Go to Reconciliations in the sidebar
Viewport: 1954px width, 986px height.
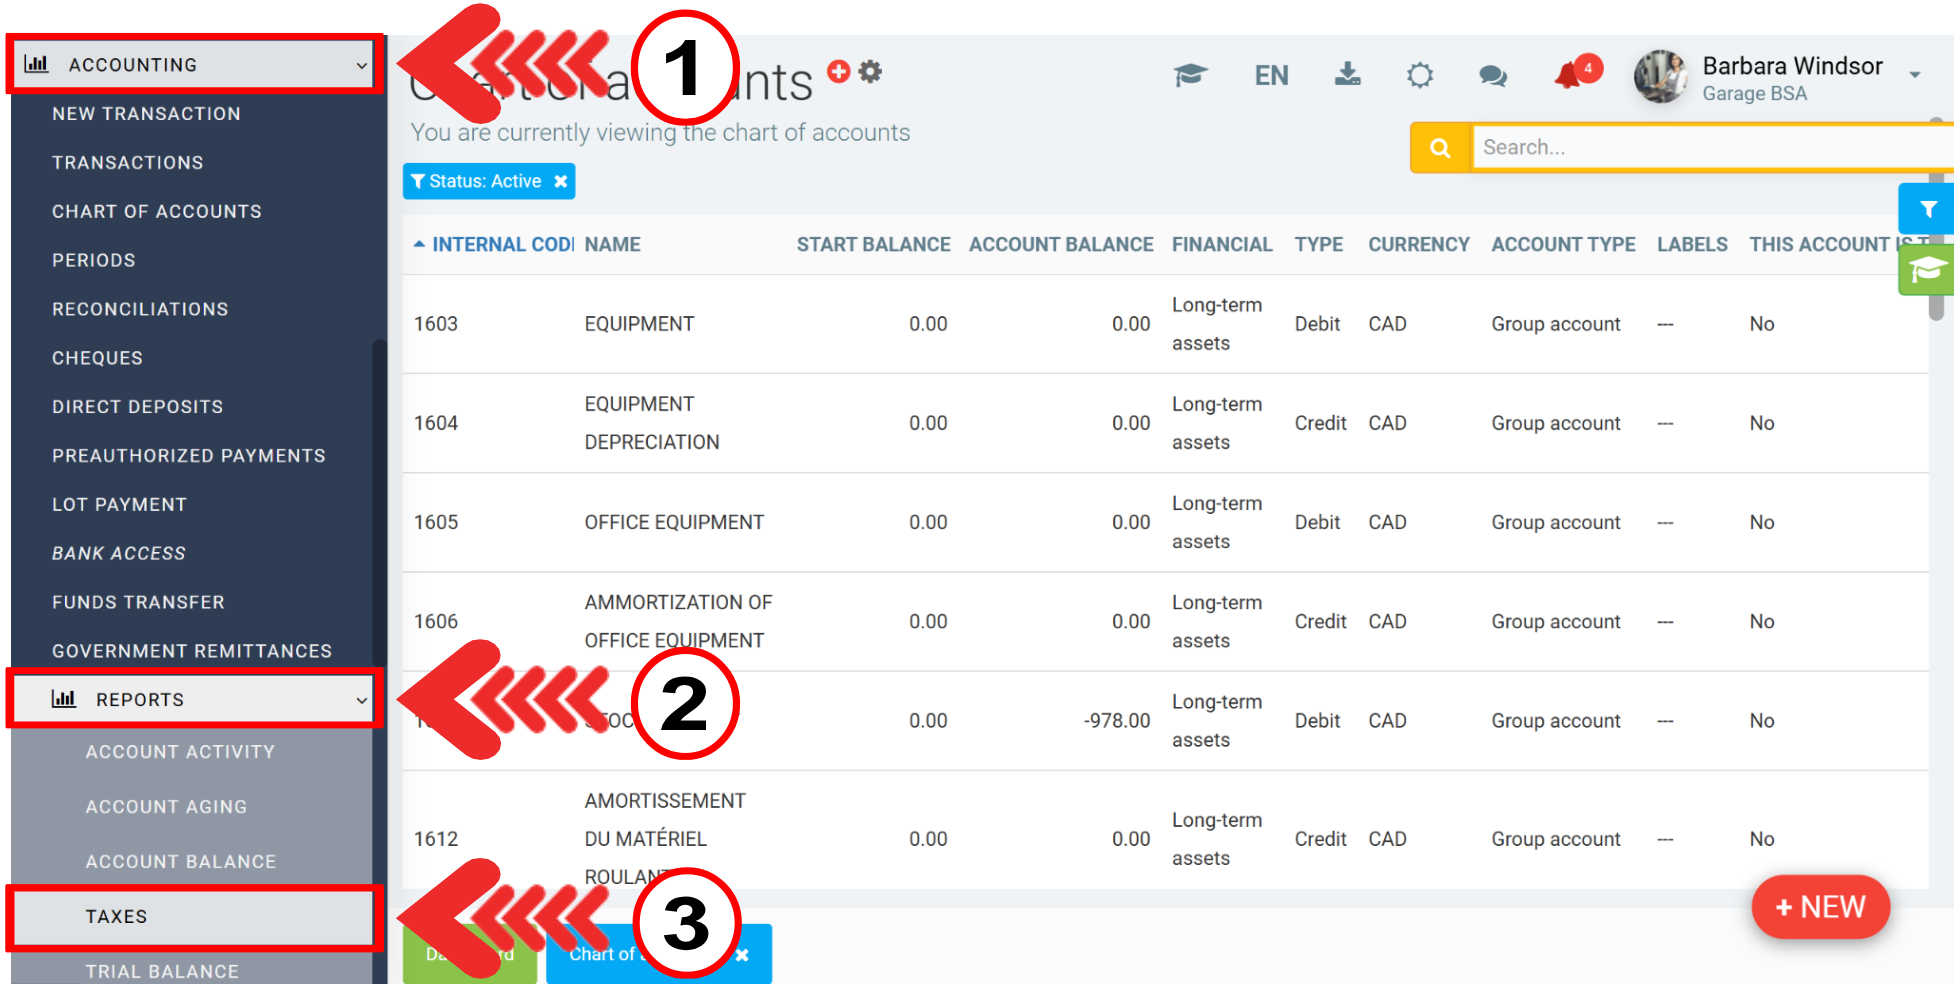click(140, 309)
